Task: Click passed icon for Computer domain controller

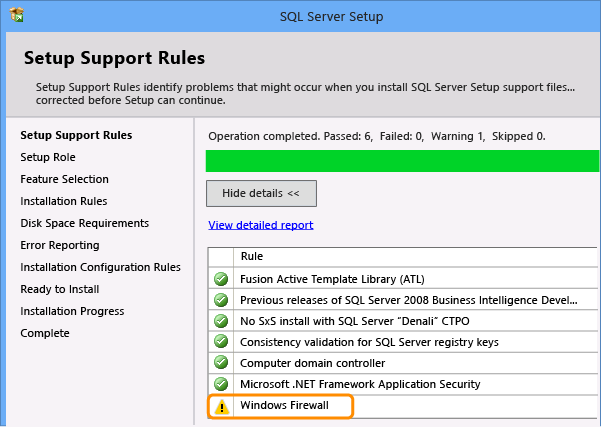Action: coord(220,363)
